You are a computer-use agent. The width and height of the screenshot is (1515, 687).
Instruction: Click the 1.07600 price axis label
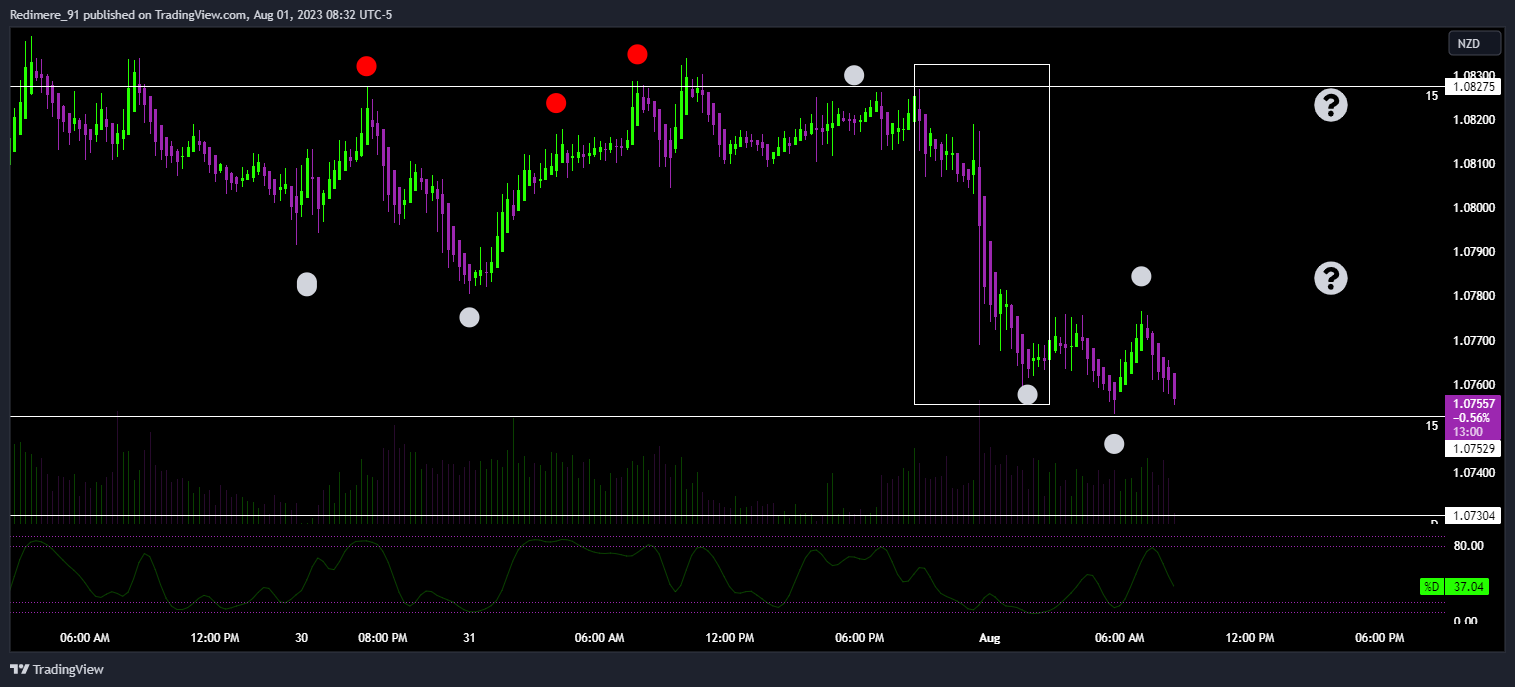(1473, 385)
